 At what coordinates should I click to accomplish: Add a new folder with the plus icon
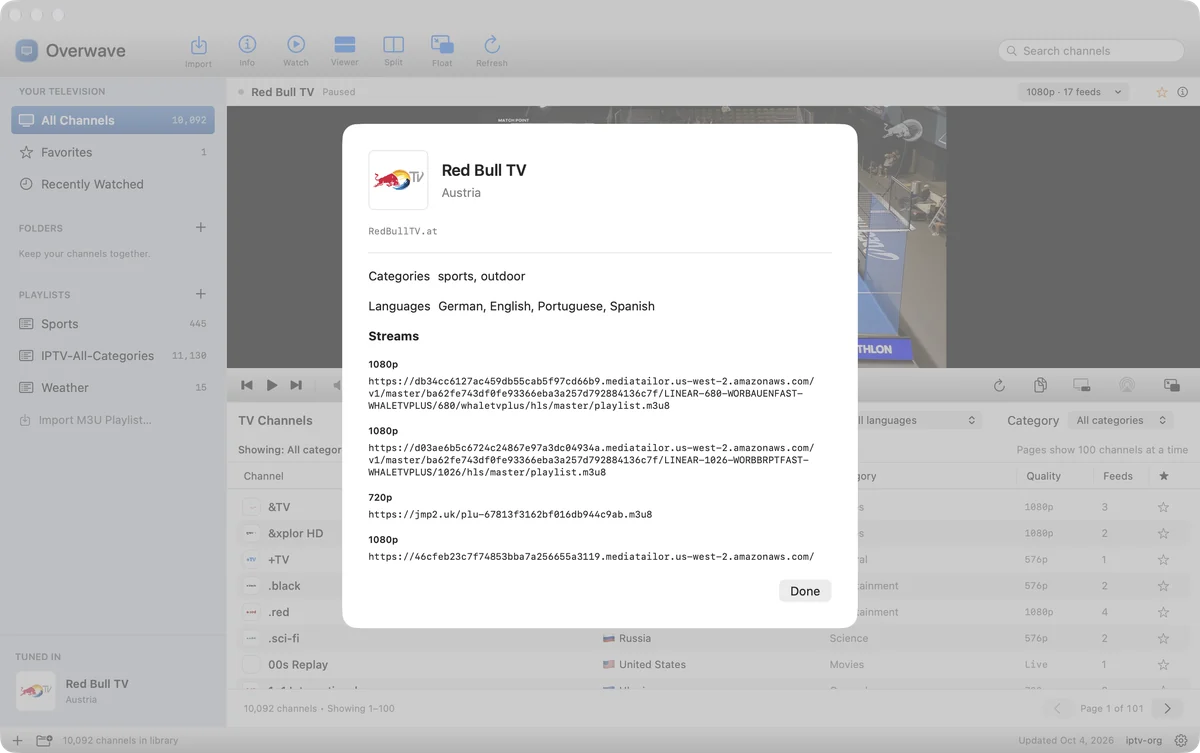click(200, 228)
